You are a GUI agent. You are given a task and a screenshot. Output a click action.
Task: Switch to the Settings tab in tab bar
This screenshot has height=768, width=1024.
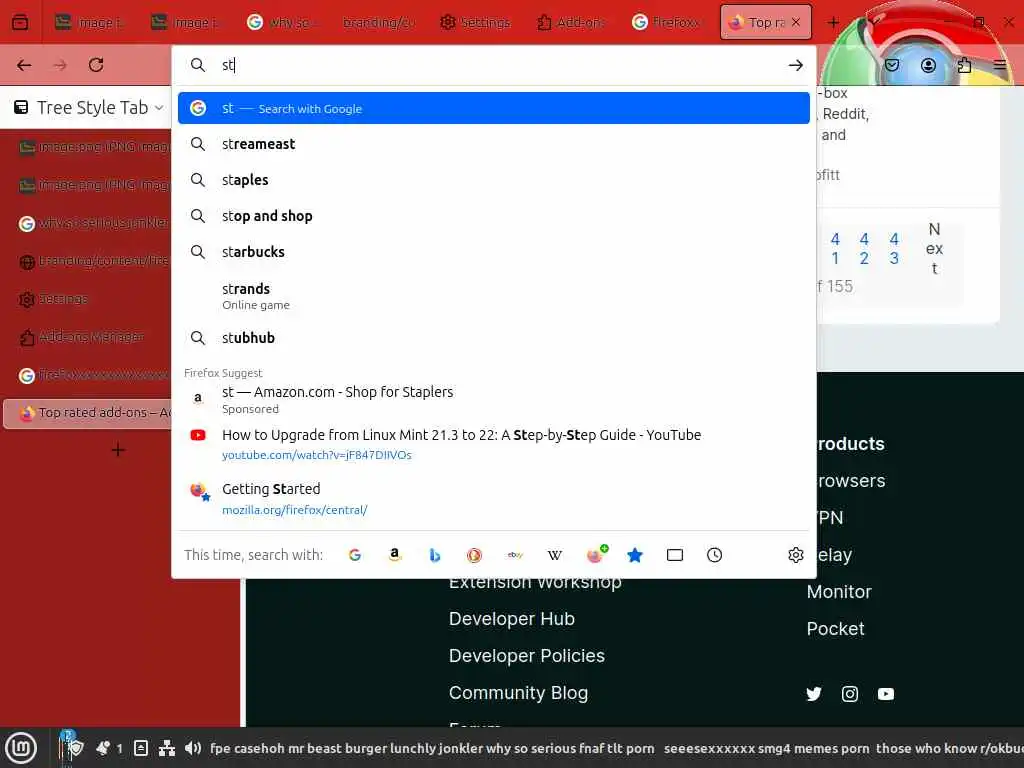tap(475, 22)
